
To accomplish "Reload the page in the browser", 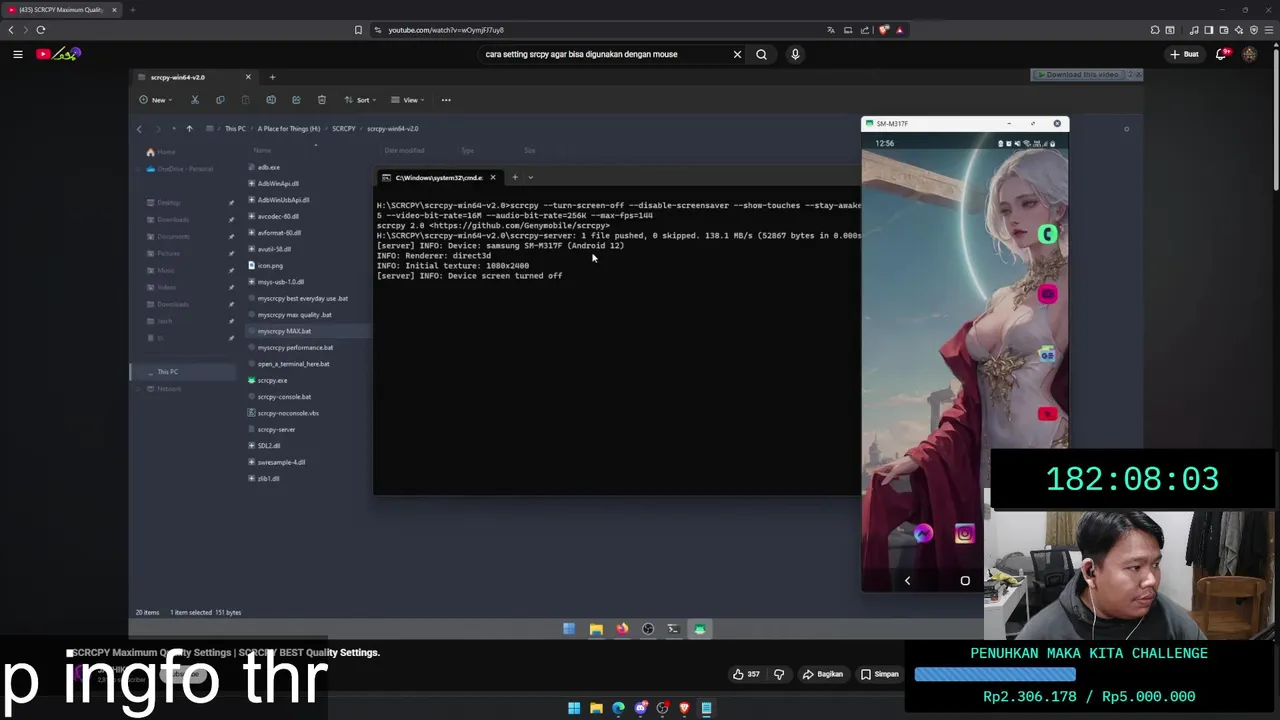I will [41, 30].
